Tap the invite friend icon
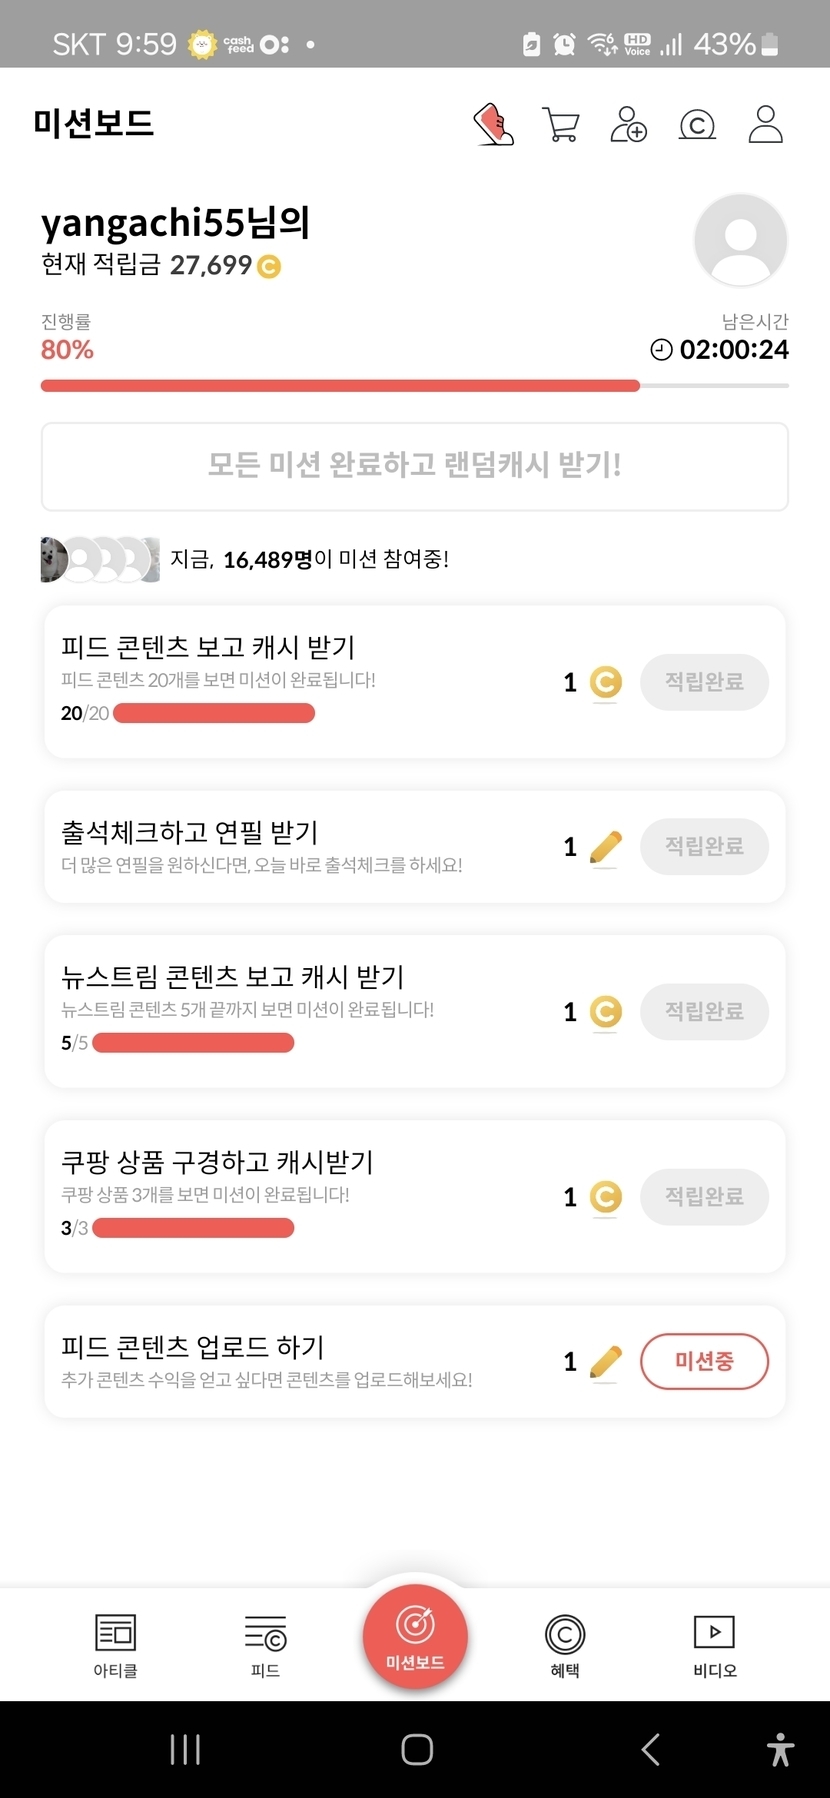The height and width of the screenshot is (1798, 830). click(x=628, y=125)
